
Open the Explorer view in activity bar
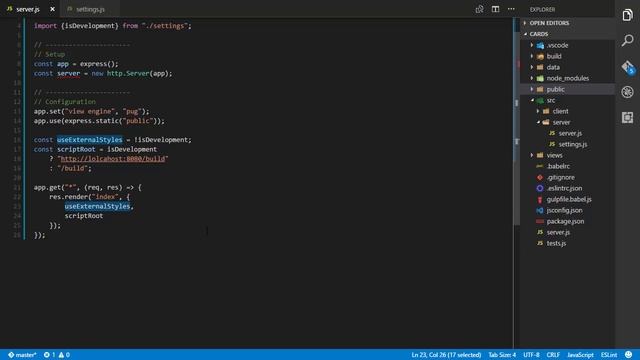point(627,15)
